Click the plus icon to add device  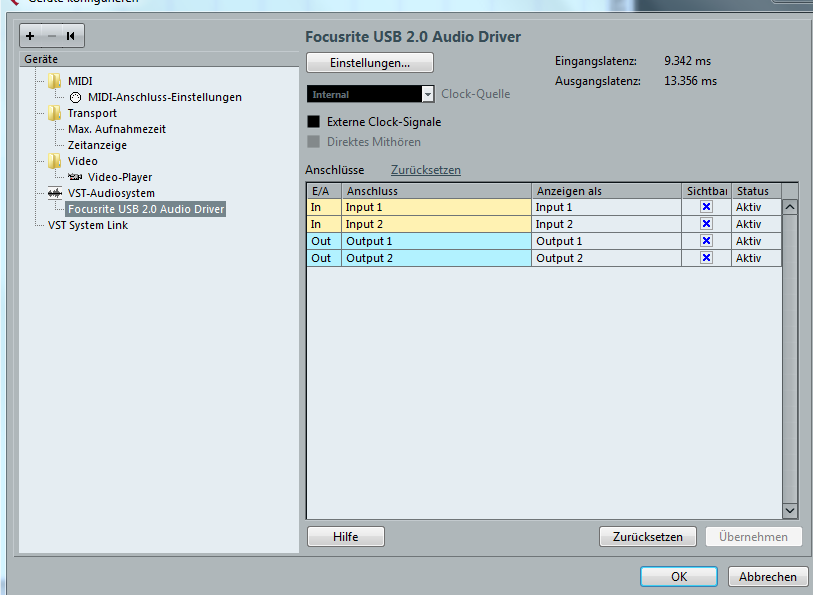click(x=30, y=36)
